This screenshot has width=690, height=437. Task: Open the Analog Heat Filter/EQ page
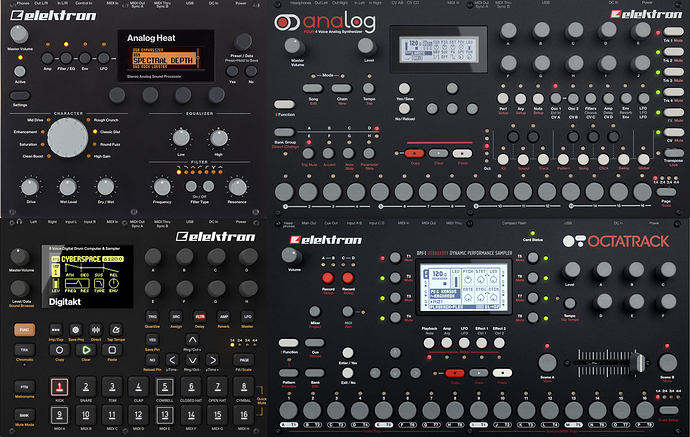pos(66,58)
